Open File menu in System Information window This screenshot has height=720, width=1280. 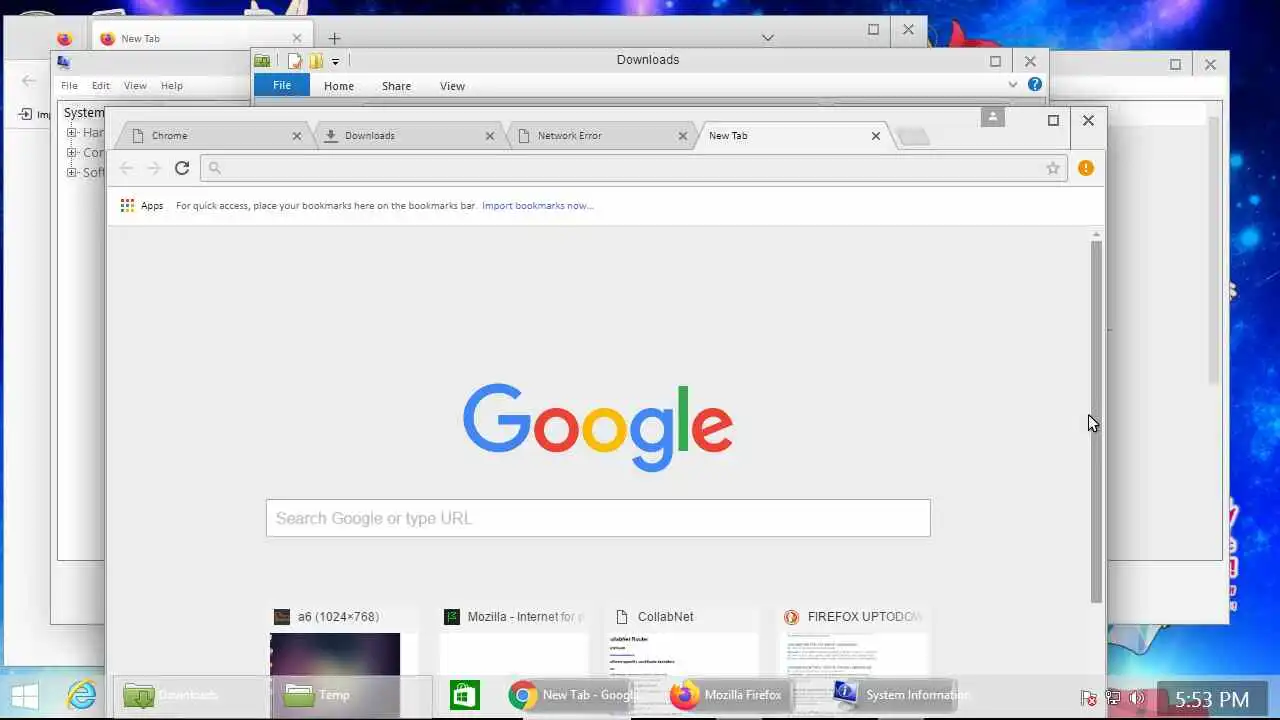(x=69, y=86)
